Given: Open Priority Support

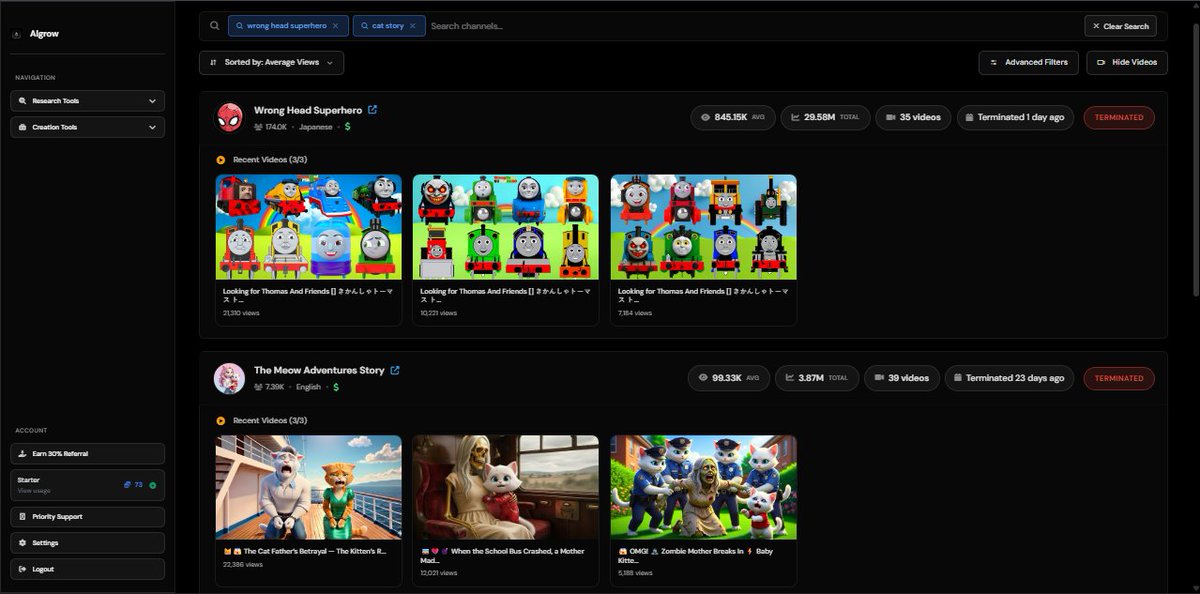Looking at the screenshot, I should pyautogui.click(x=88, y=517).
